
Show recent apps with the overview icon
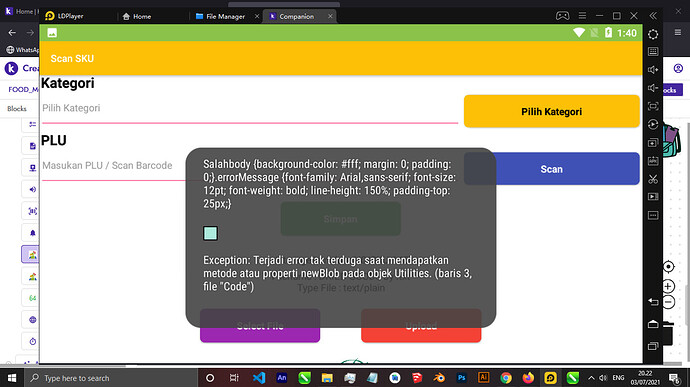point(653,346)
